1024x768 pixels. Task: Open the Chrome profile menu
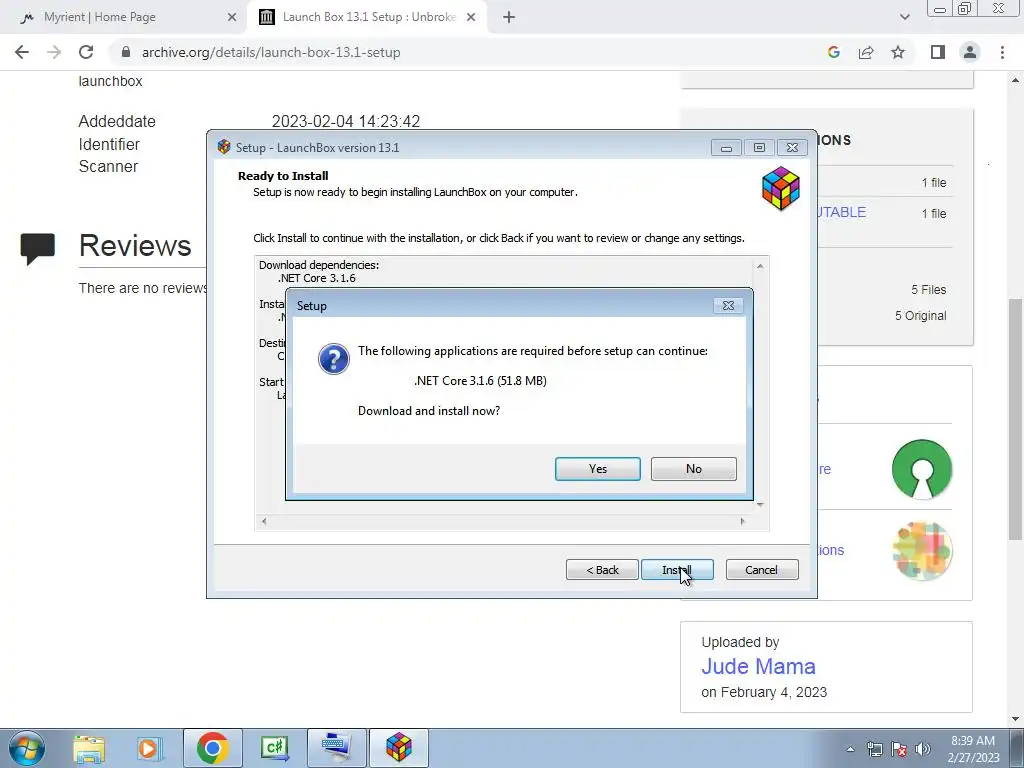(x=970, y=52)
